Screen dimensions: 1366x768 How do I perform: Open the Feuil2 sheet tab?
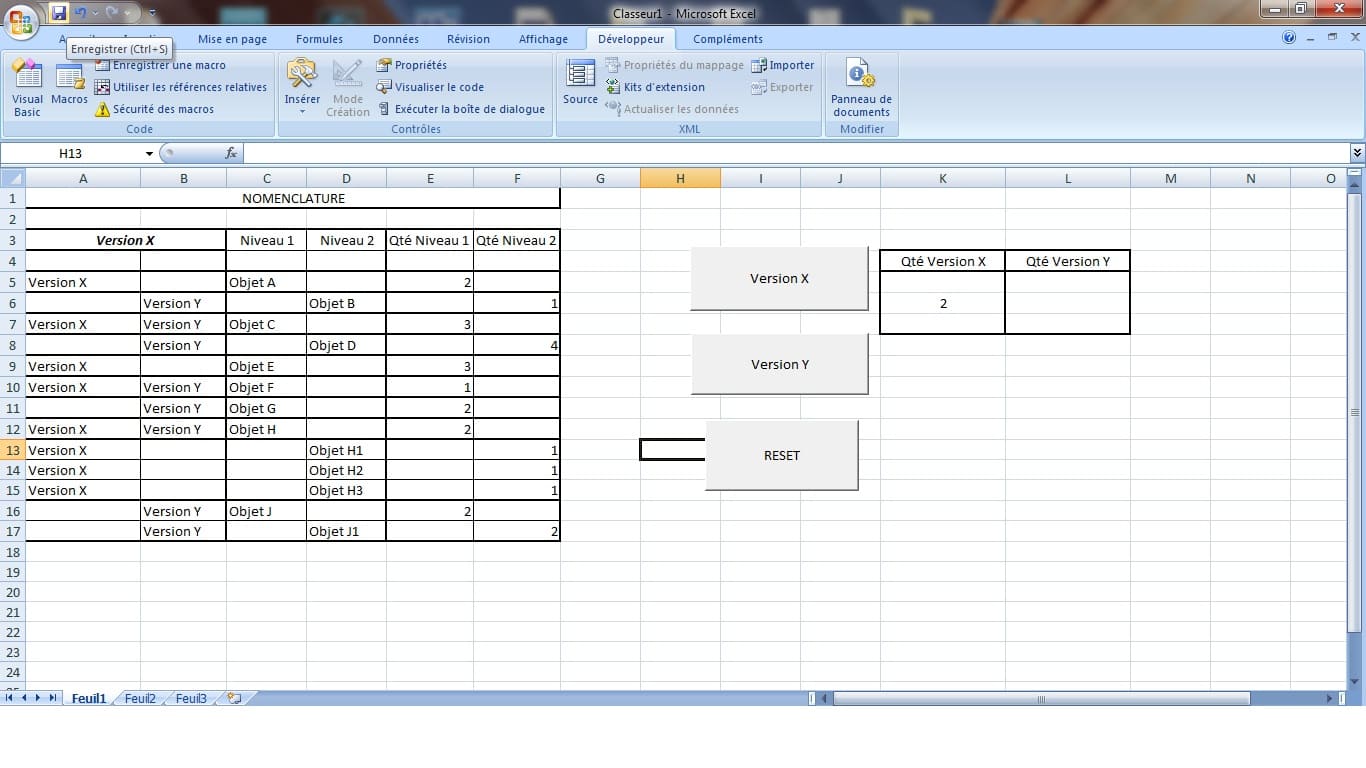tap(140, 699)
